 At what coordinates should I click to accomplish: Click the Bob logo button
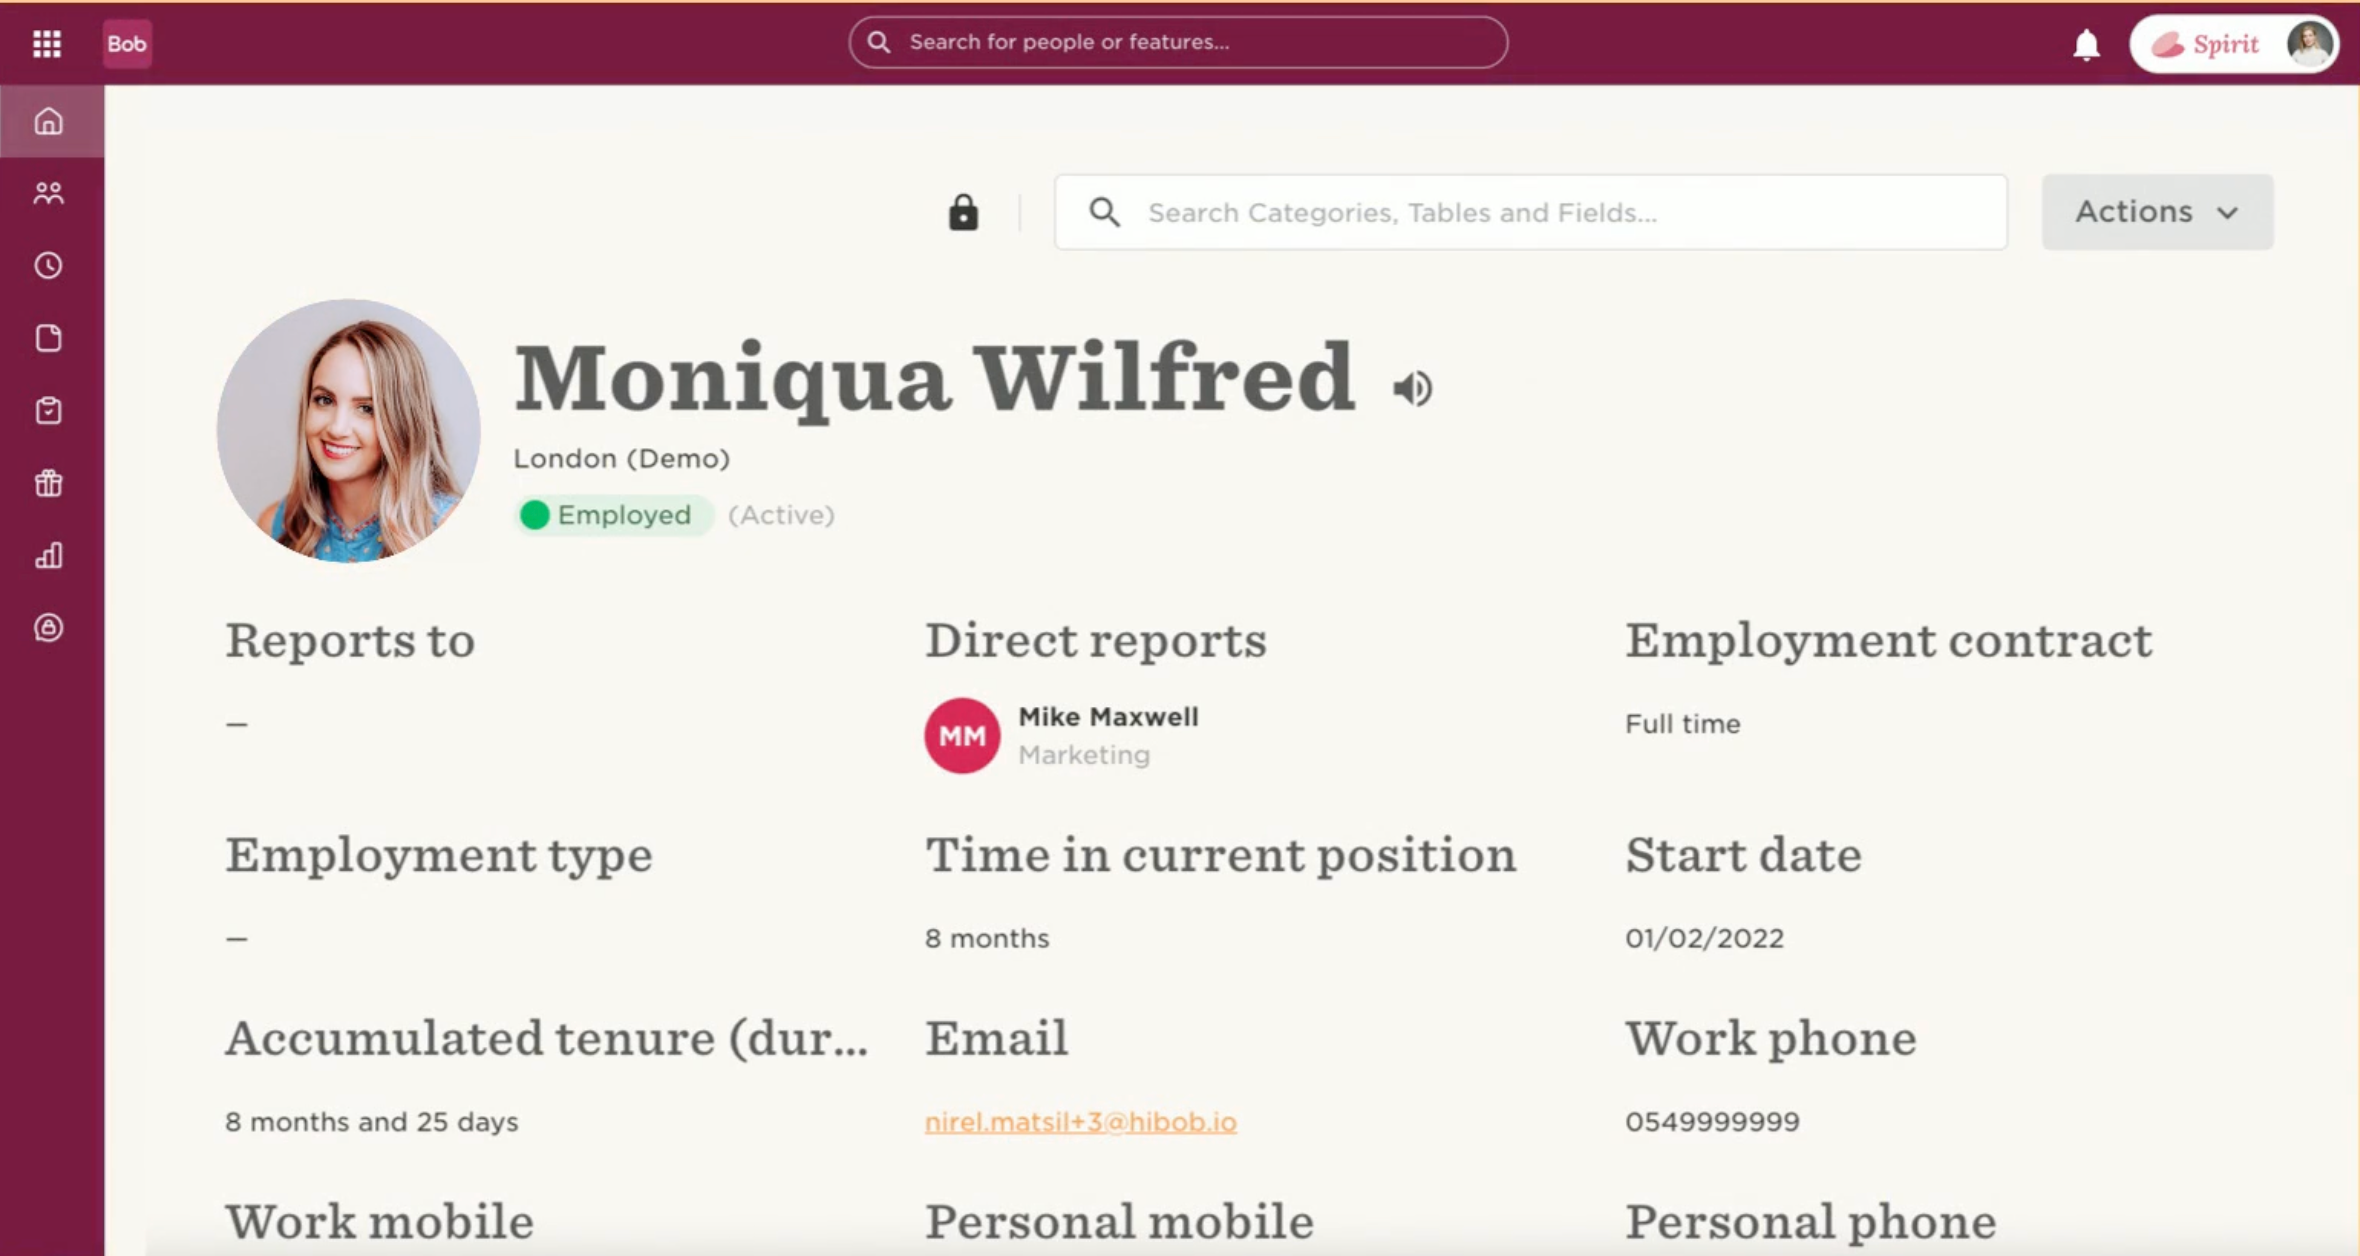(x=127, y=44)
